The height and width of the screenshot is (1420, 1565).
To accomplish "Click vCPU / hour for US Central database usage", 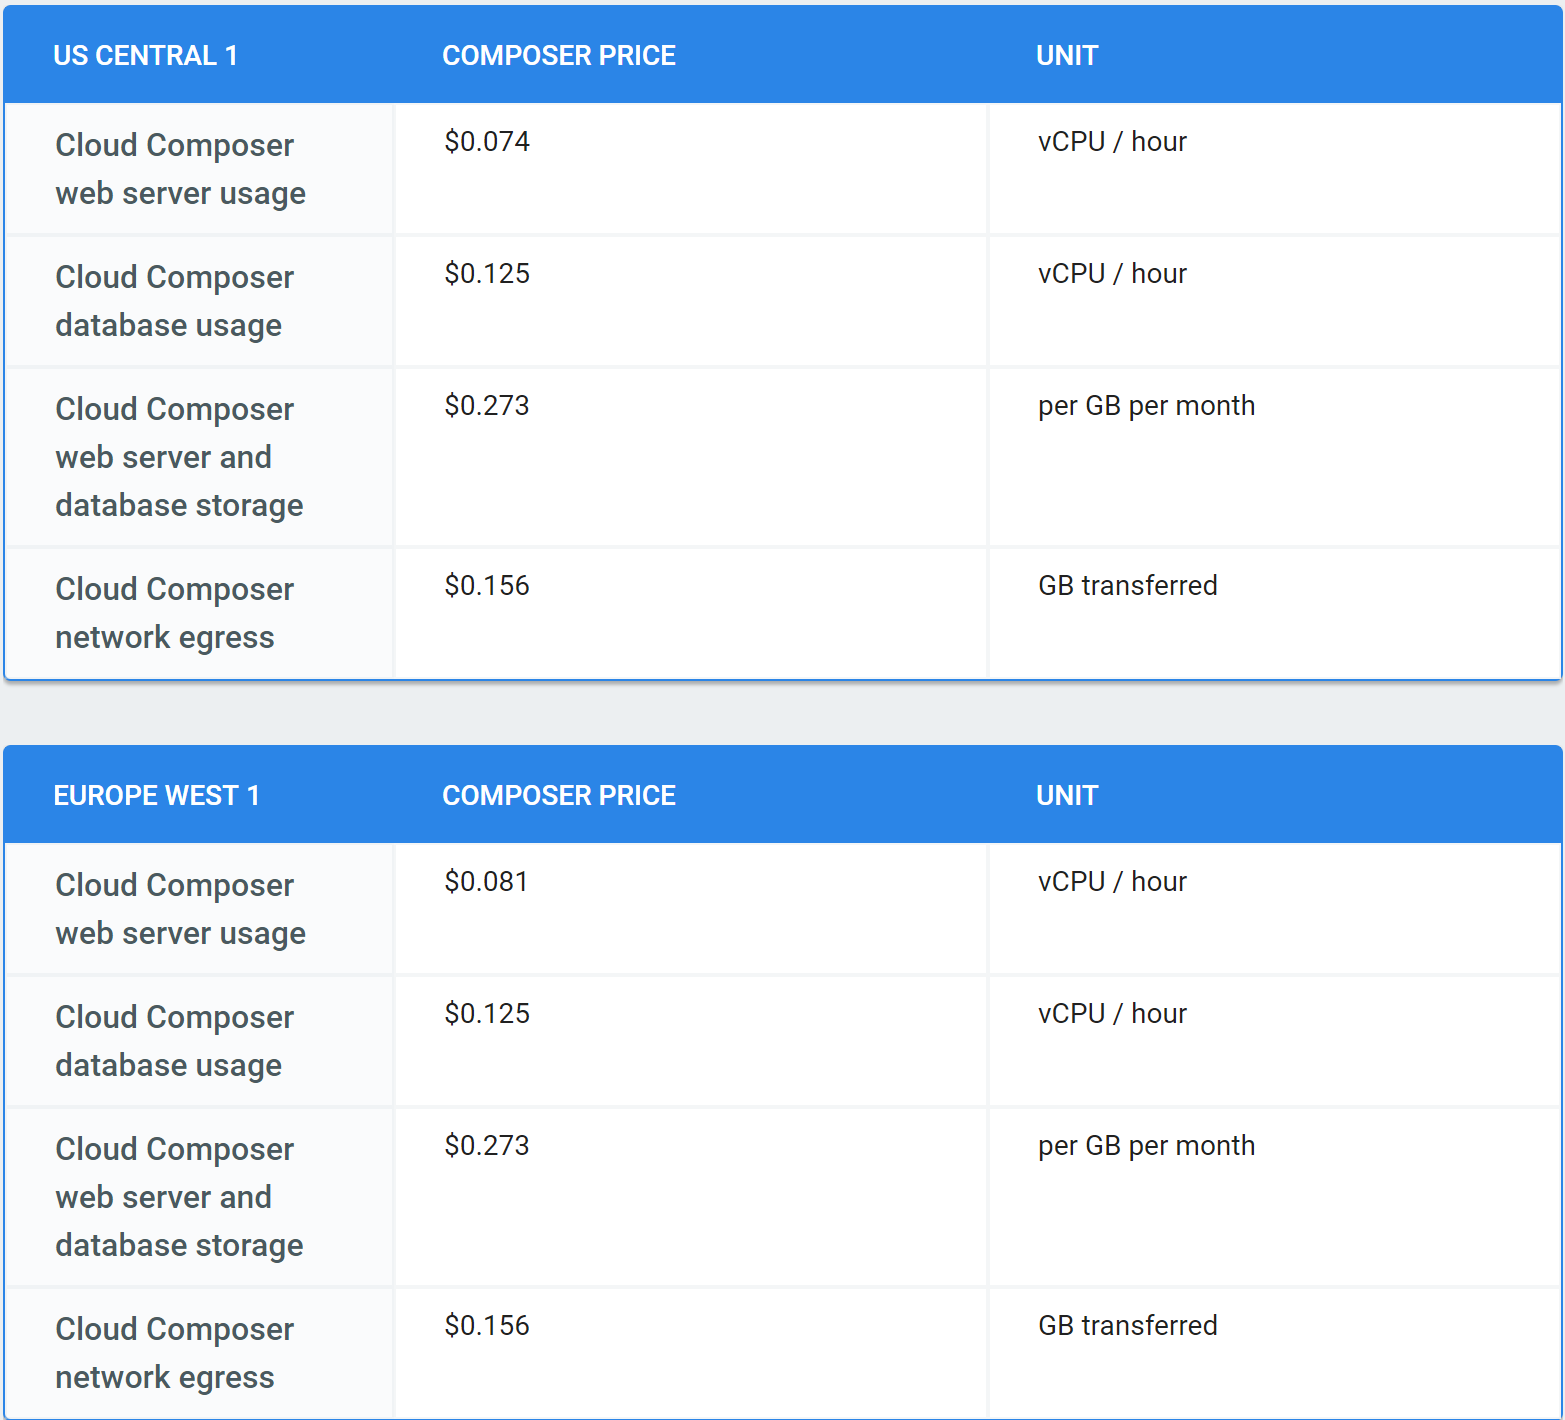I will click(x=1112, y=274).
